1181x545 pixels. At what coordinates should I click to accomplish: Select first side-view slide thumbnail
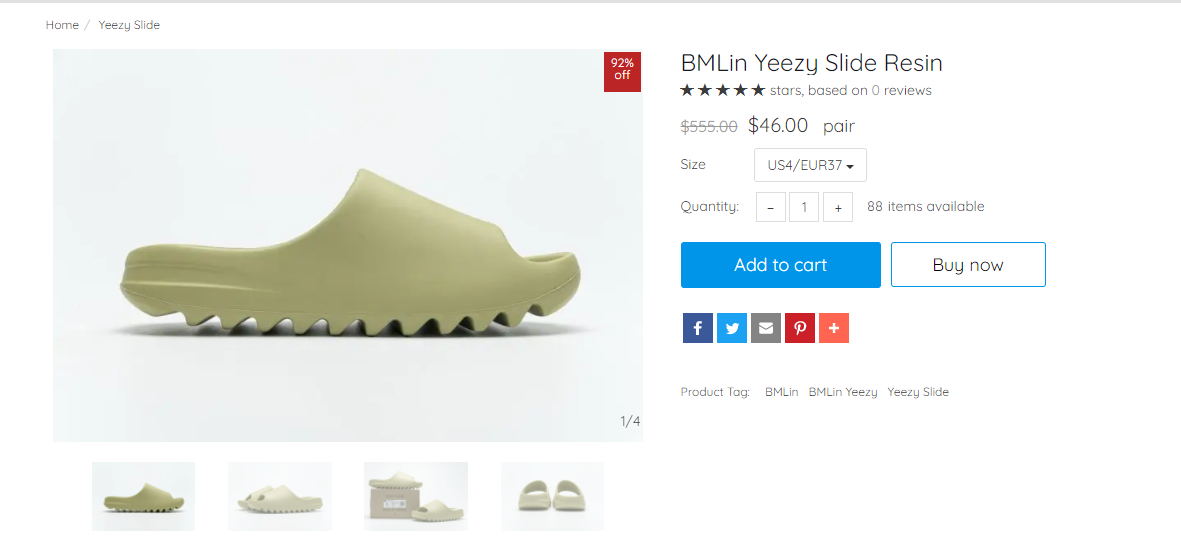143,496
